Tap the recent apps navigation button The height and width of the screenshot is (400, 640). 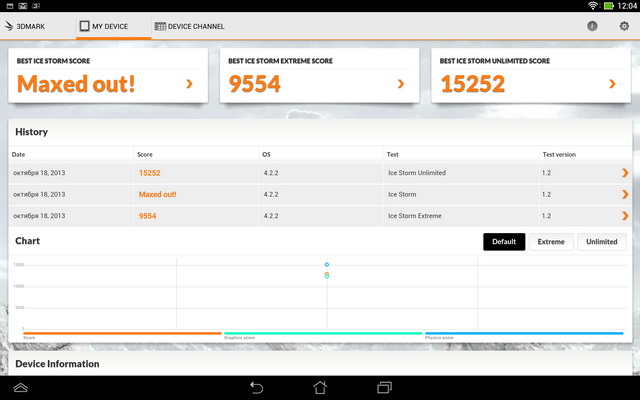384,387
